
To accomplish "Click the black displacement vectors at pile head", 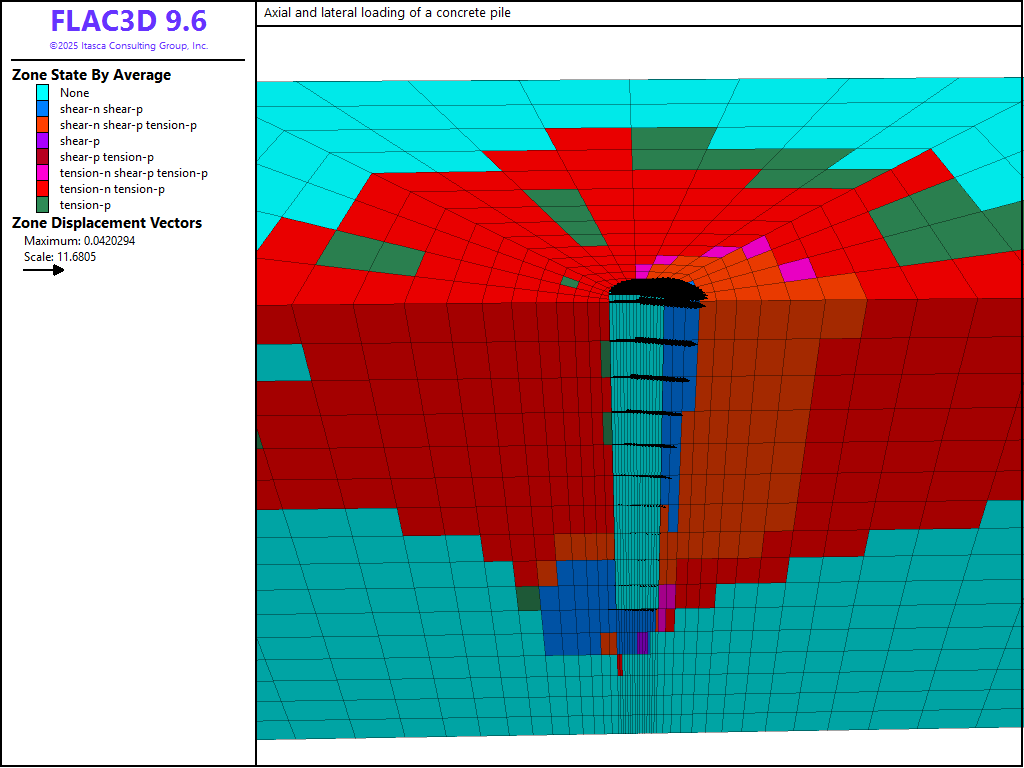I will click(x=655, y=290).
